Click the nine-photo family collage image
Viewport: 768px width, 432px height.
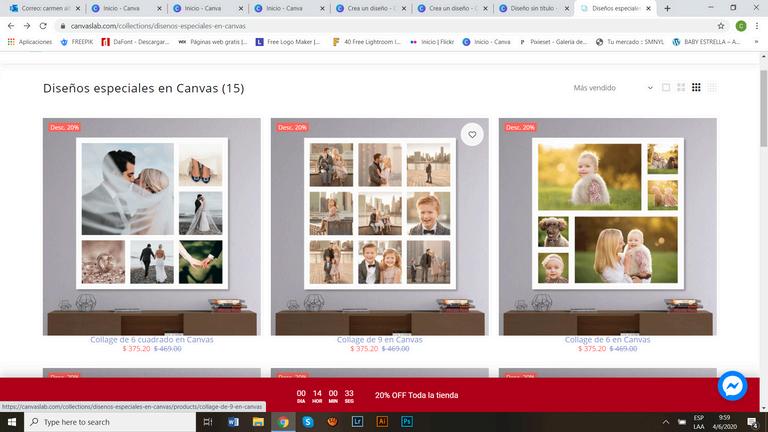click(380, 227)
